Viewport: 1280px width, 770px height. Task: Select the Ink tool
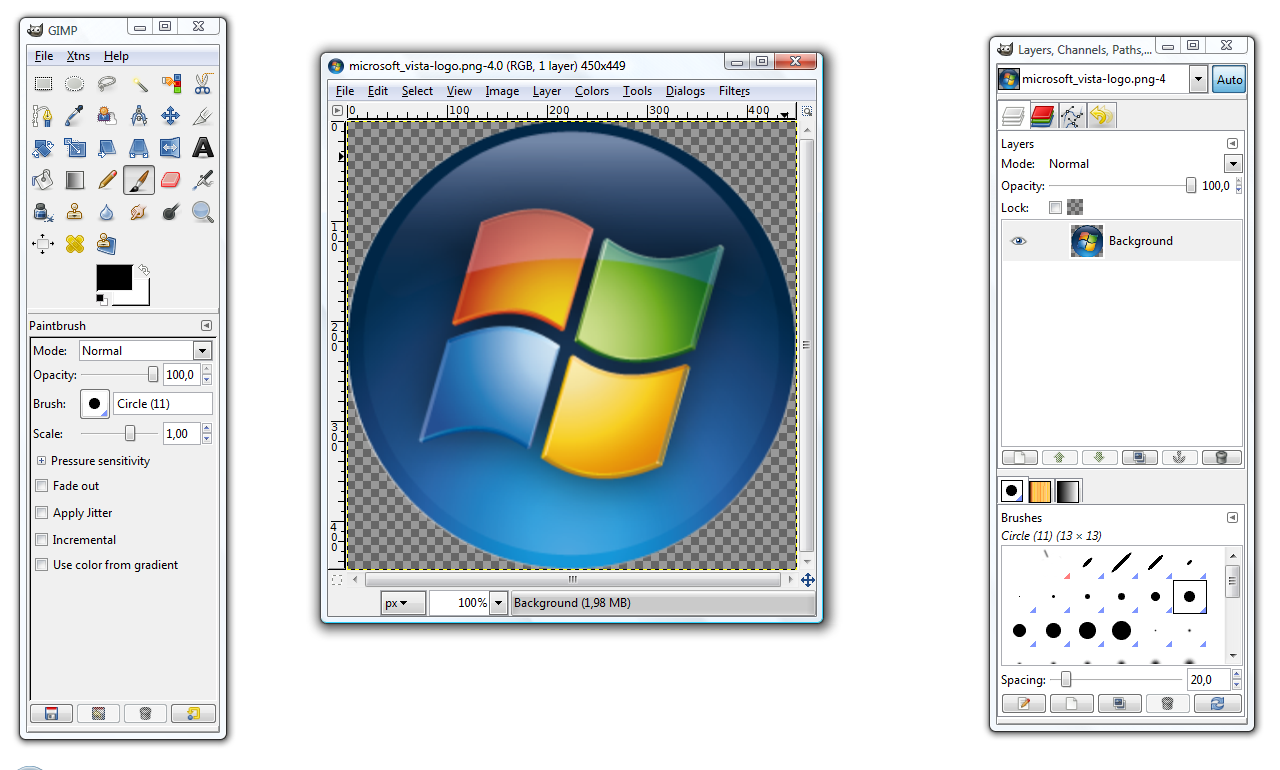click(43, 212)
